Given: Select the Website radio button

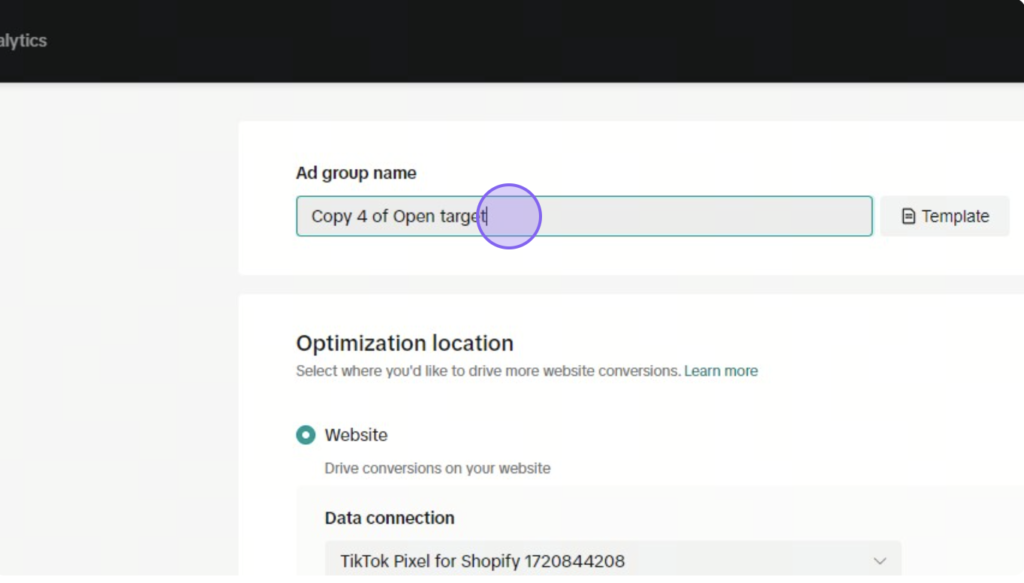Looking at the screenshot, I should coord(305,435).
